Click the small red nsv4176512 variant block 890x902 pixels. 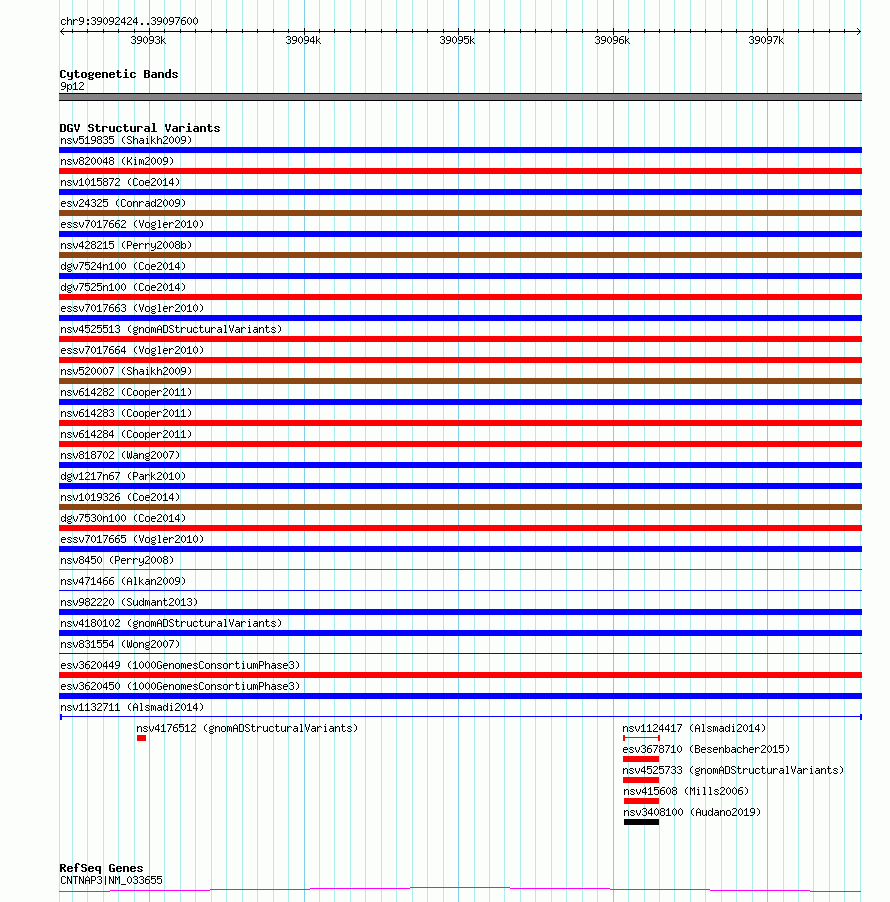tap(142, 738)
